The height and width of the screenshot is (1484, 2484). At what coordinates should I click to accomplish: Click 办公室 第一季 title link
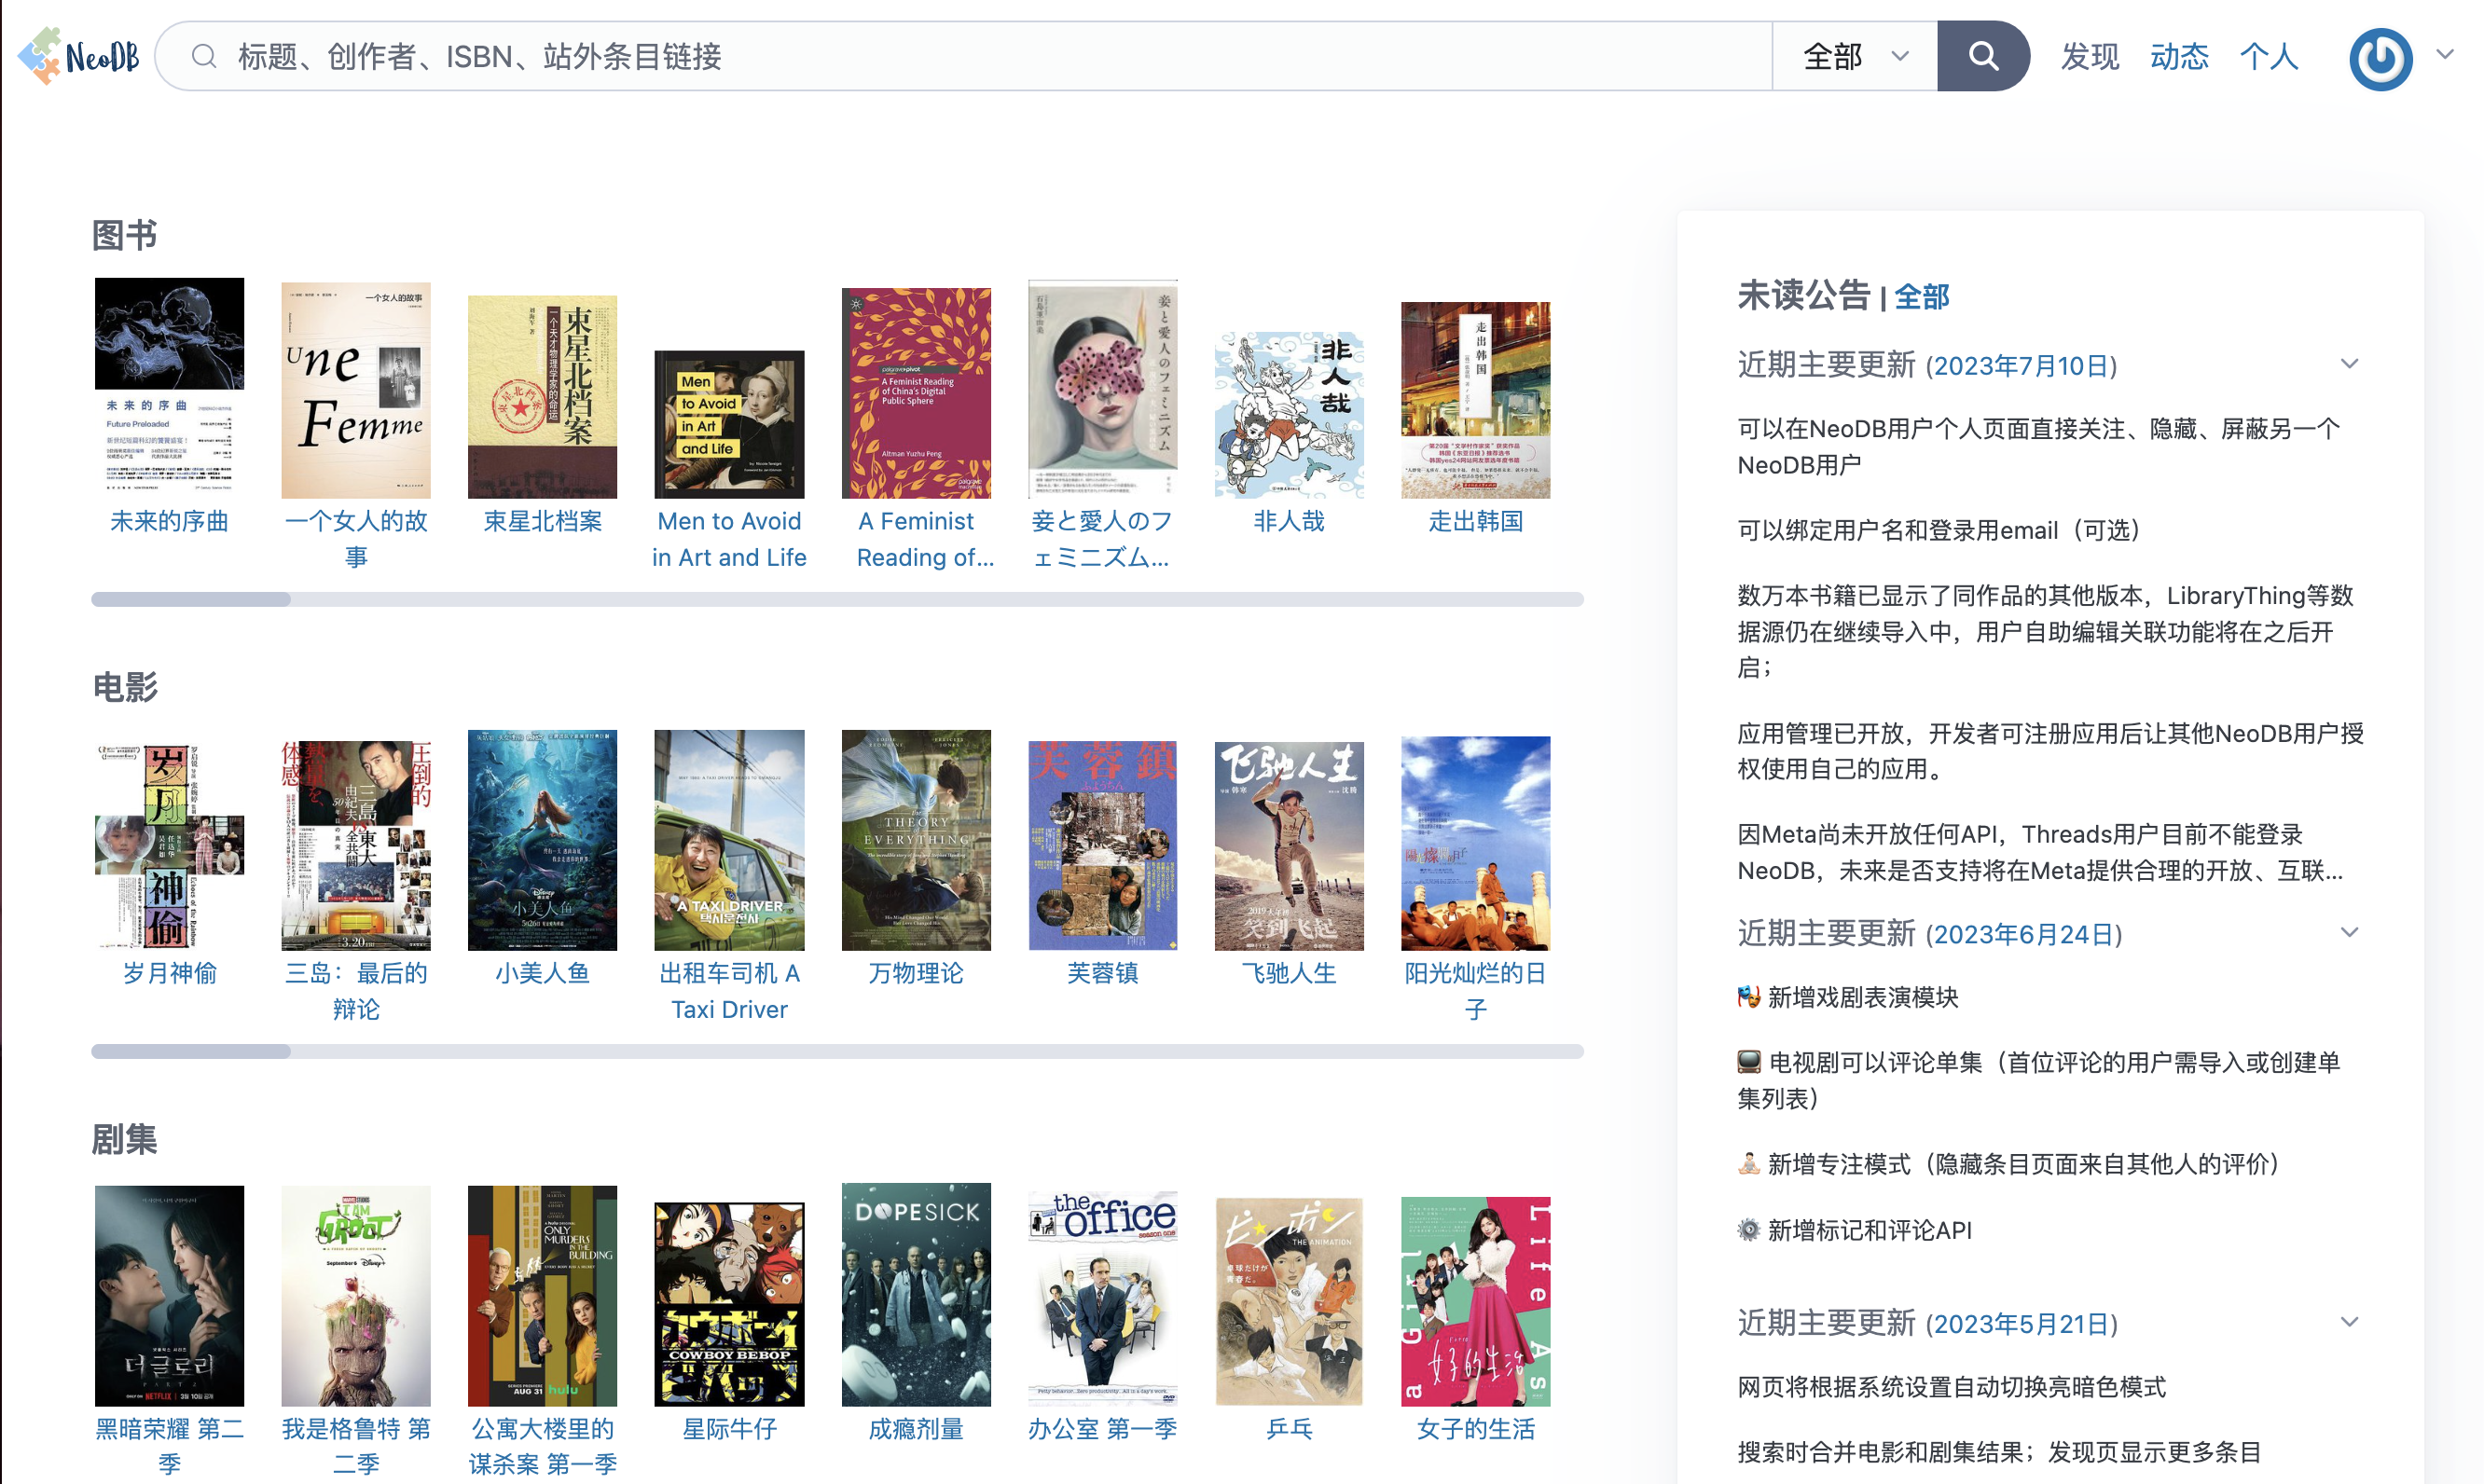tap(1102, 1429)
